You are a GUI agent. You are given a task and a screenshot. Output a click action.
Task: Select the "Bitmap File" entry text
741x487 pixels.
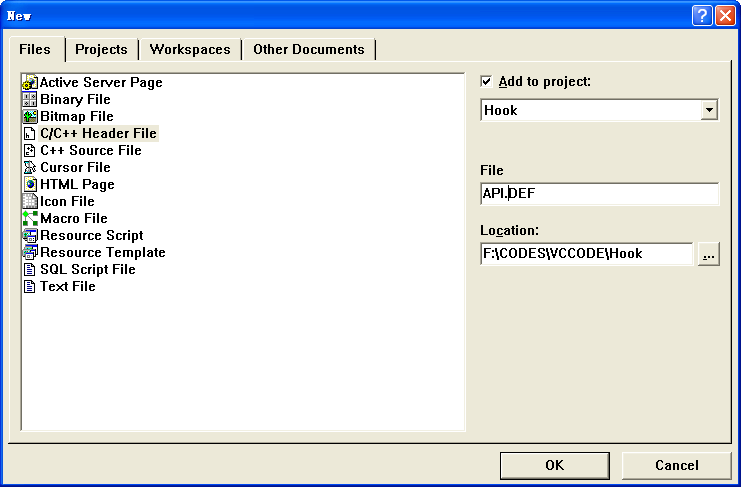pyautogui.click(x=77, y=116)
